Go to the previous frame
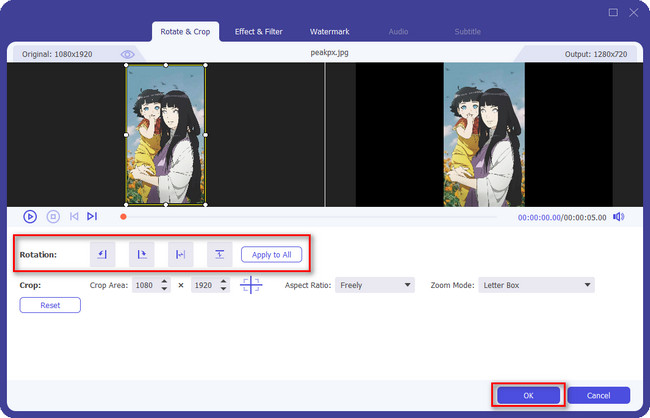 point(74,216)
